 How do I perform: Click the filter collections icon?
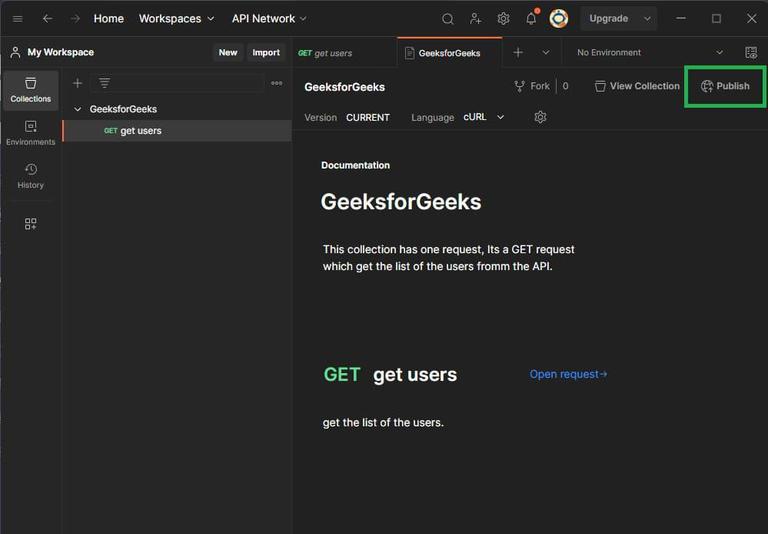[x=104, y=83]
